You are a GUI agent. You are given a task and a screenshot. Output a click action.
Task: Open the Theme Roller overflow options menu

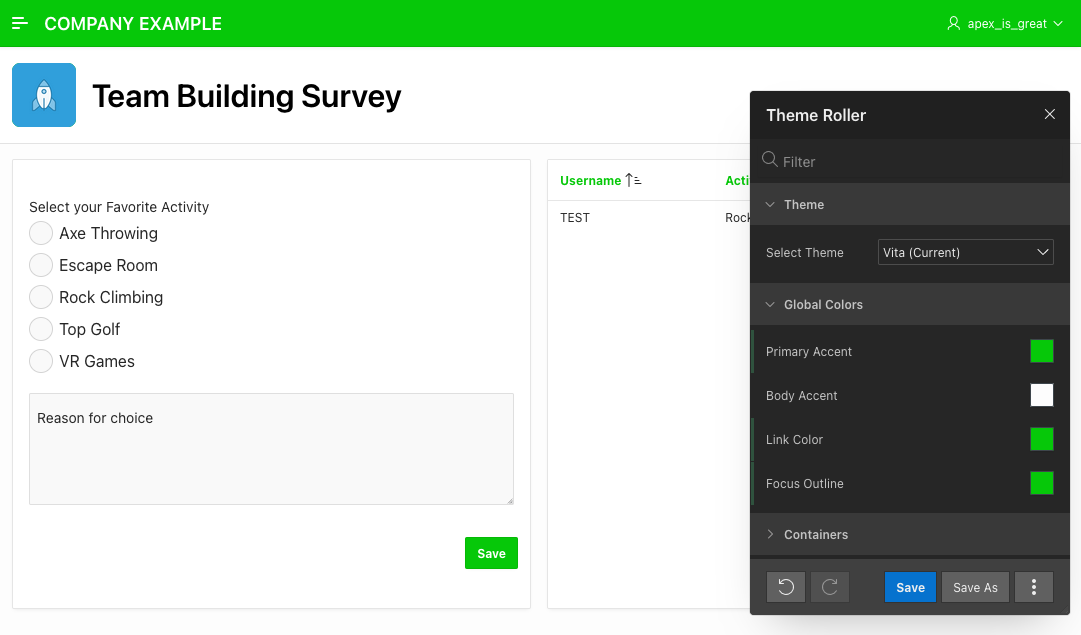[x=1034, y=587]
